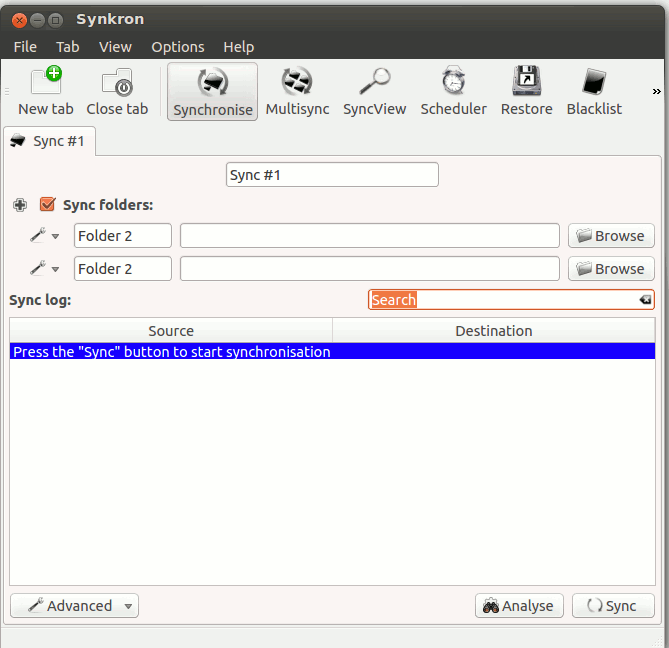This screenshot has height=648, width=669.
Task: Minimize the Synkron window
Action: [x=38, y=20]
